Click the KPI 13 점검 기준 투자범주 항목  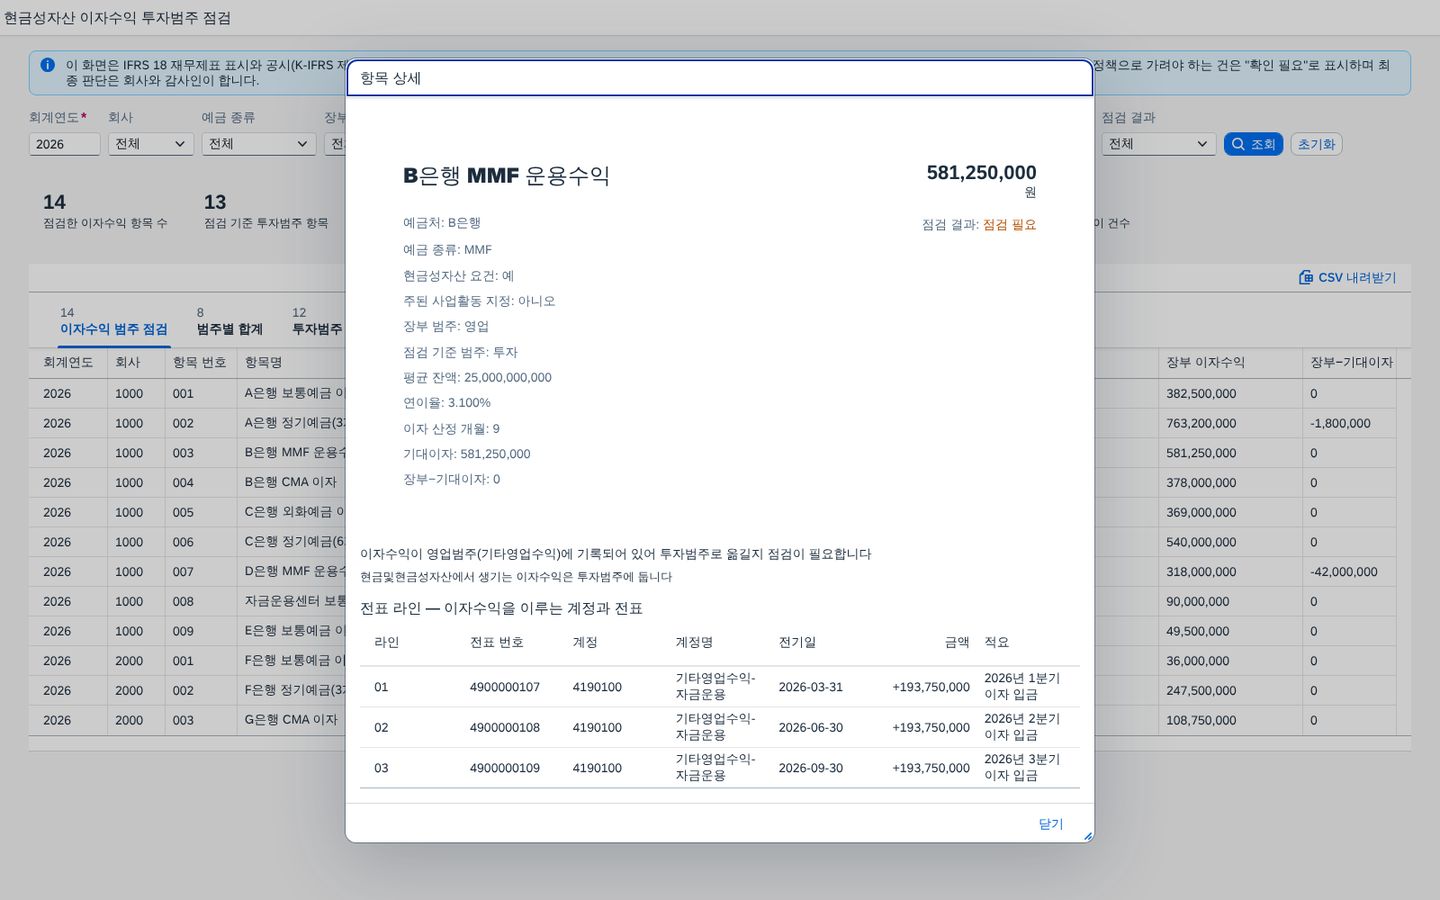click(x=266, y=211)
